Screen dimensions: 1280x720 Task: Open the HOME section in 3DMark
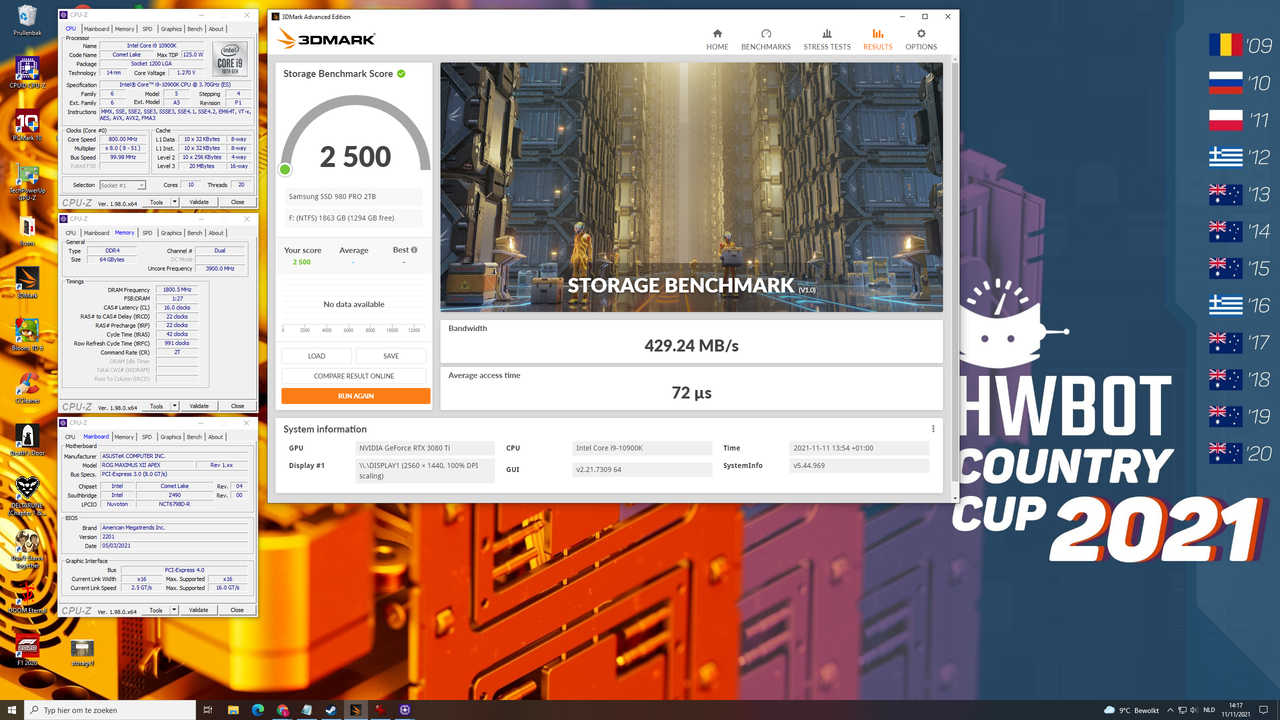click(x=717, y=39)
